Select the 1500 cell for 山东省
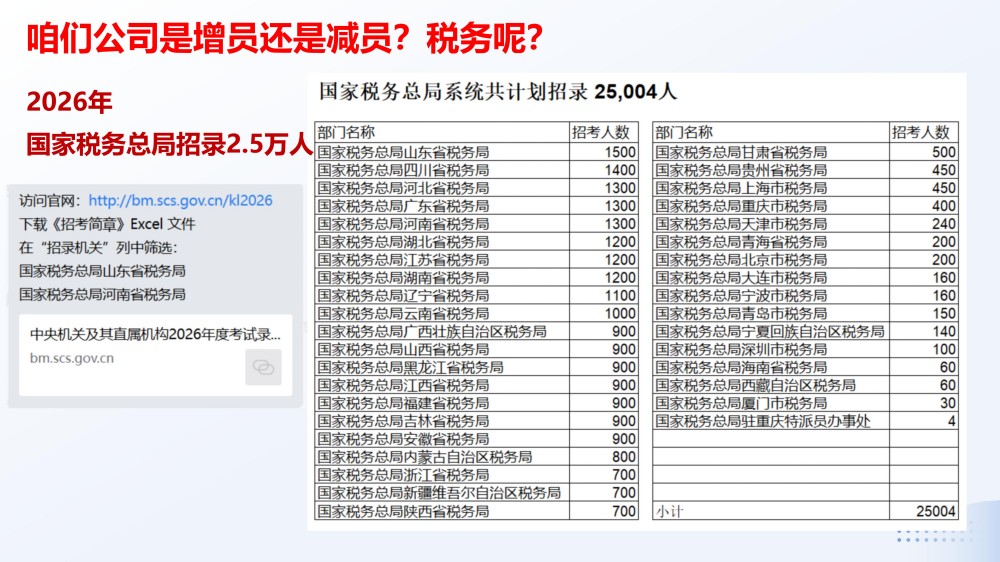1000x562 pixels. (x=604, y=152)
